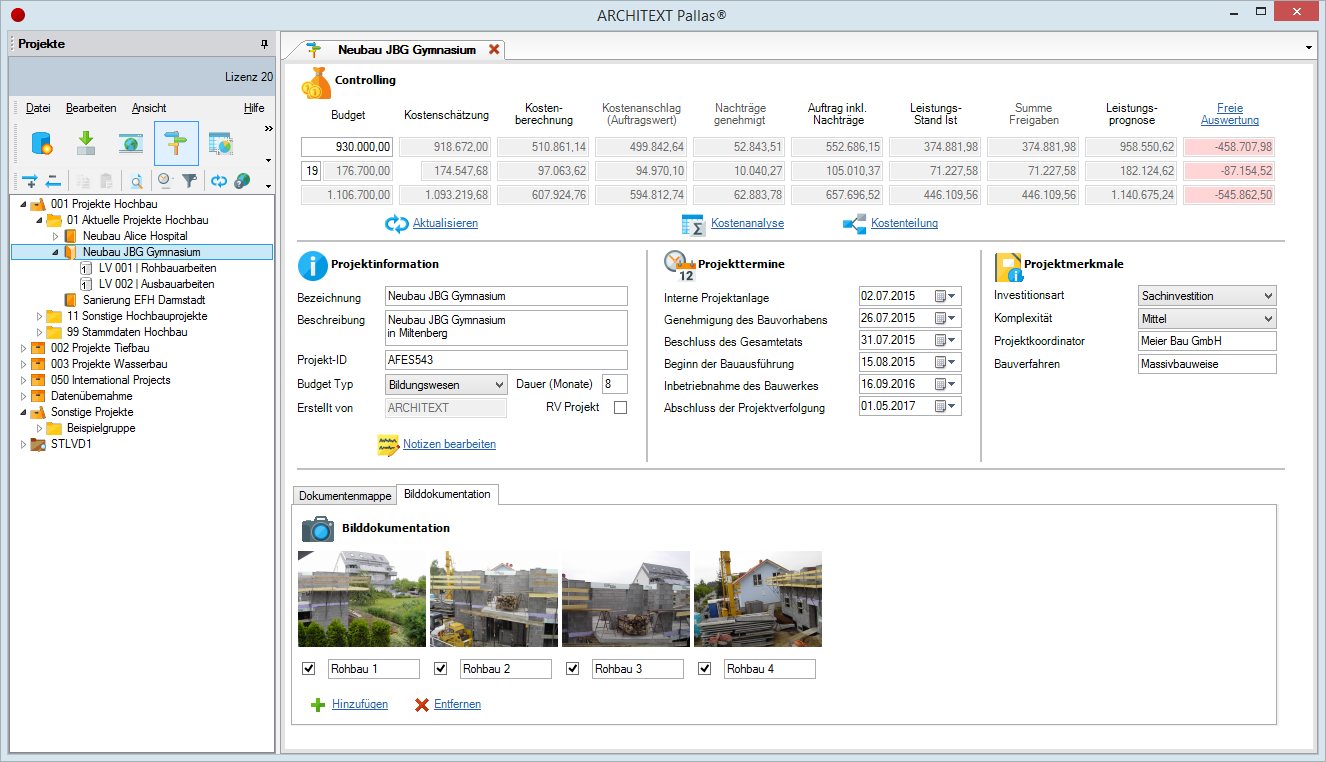Click the database icon in the Projekte toolbar
The height and width of the screenshot is (762, 1326).
click(42, 143)
